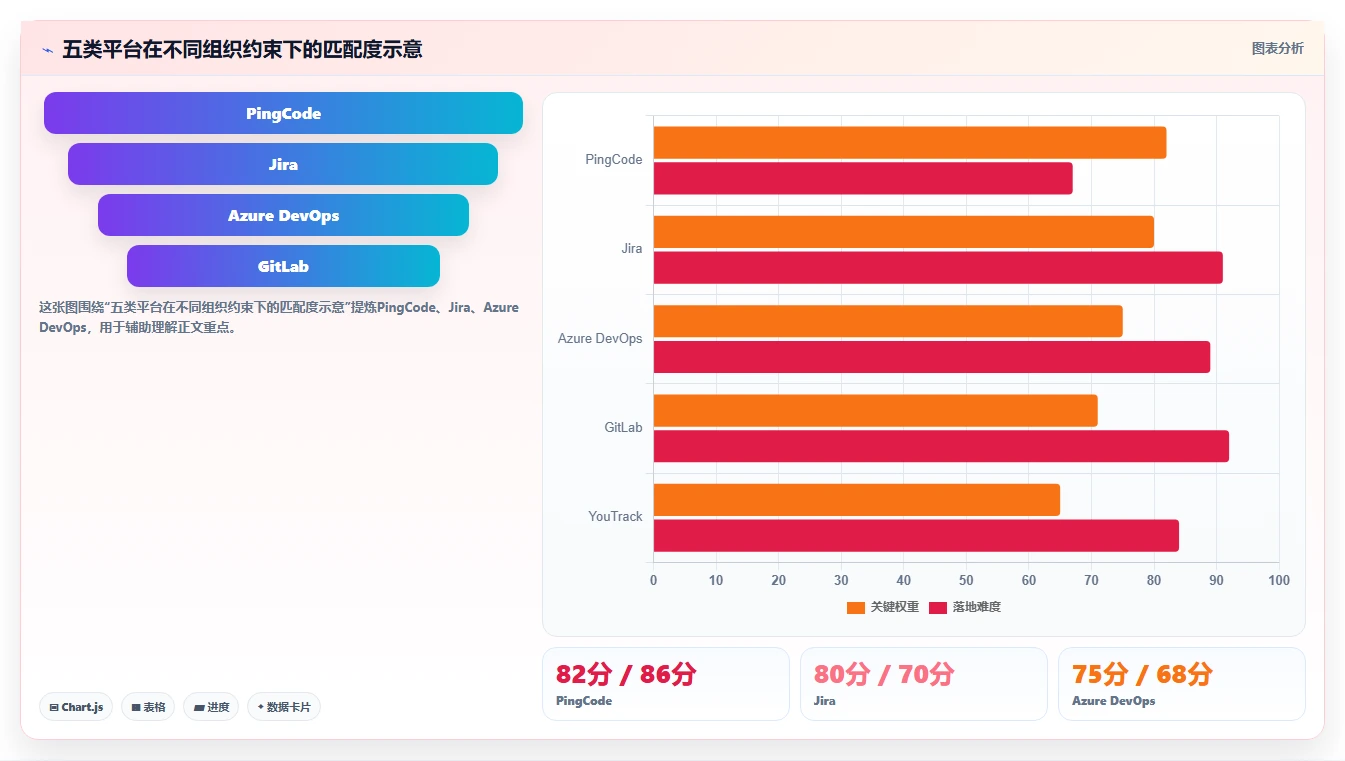Select the GitLab funnel bar
This screenshot has width=1345, height=761.
(283, 266)
